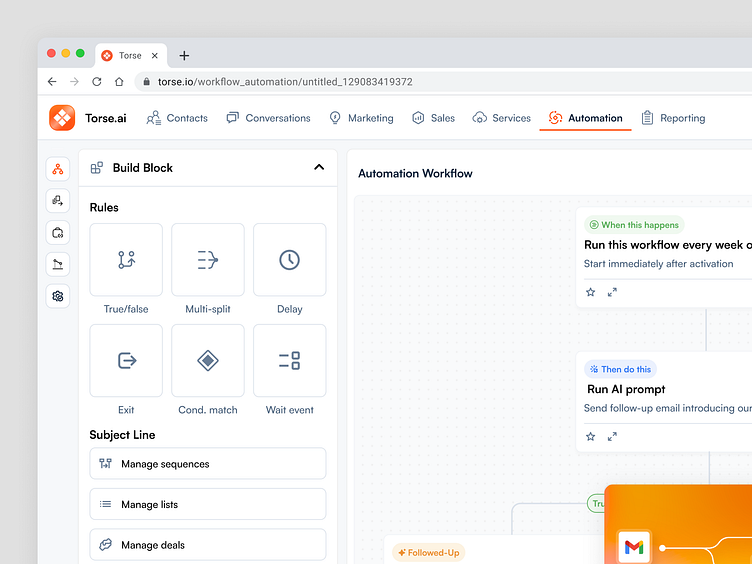Click the Build Block blocks icon
This screenshot has width=752, height=564.
pyautogui.click(x=96, y=167)
